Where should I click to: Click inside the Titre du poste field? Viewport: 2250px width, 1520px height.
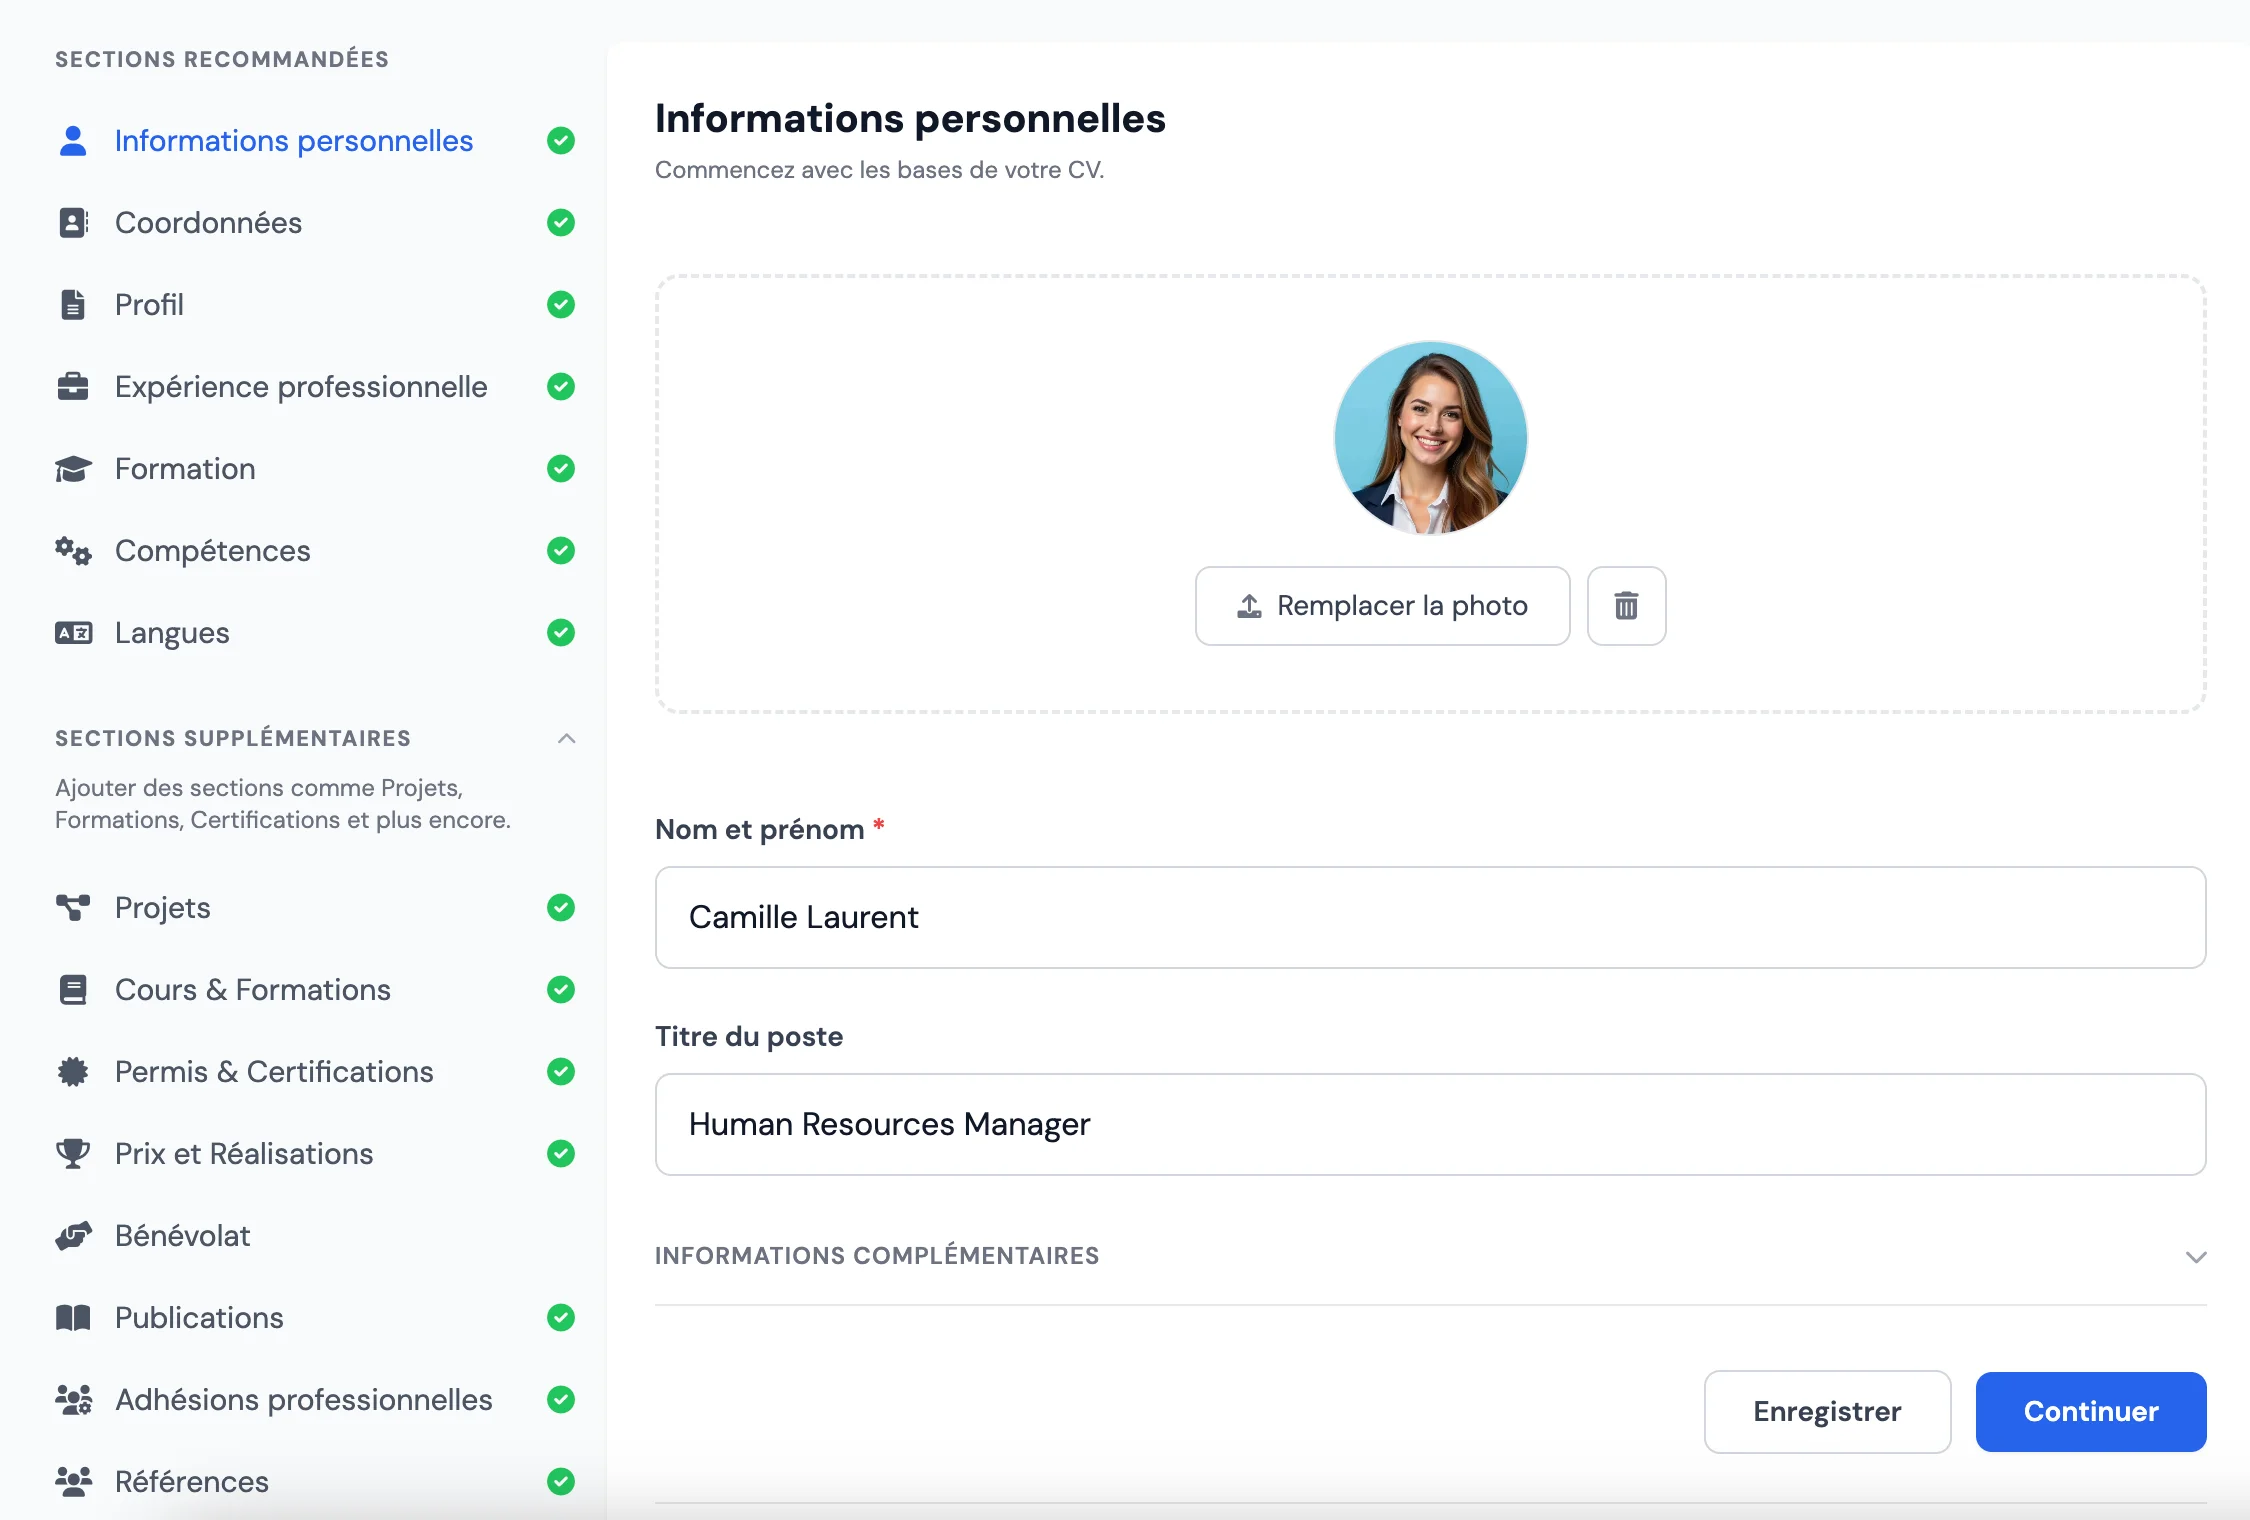coord(1429,1124)
